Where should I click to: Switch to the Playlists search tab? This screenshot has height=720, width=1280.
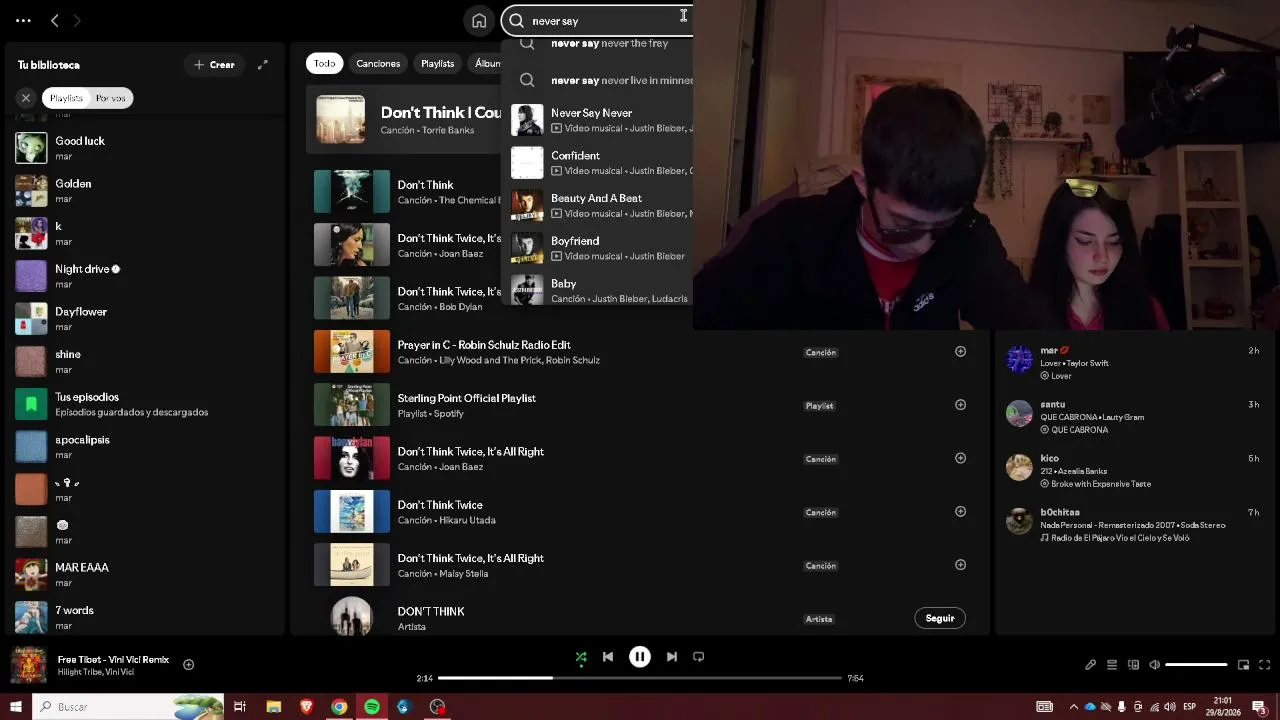pyautogui.click(x=437, y=63)
